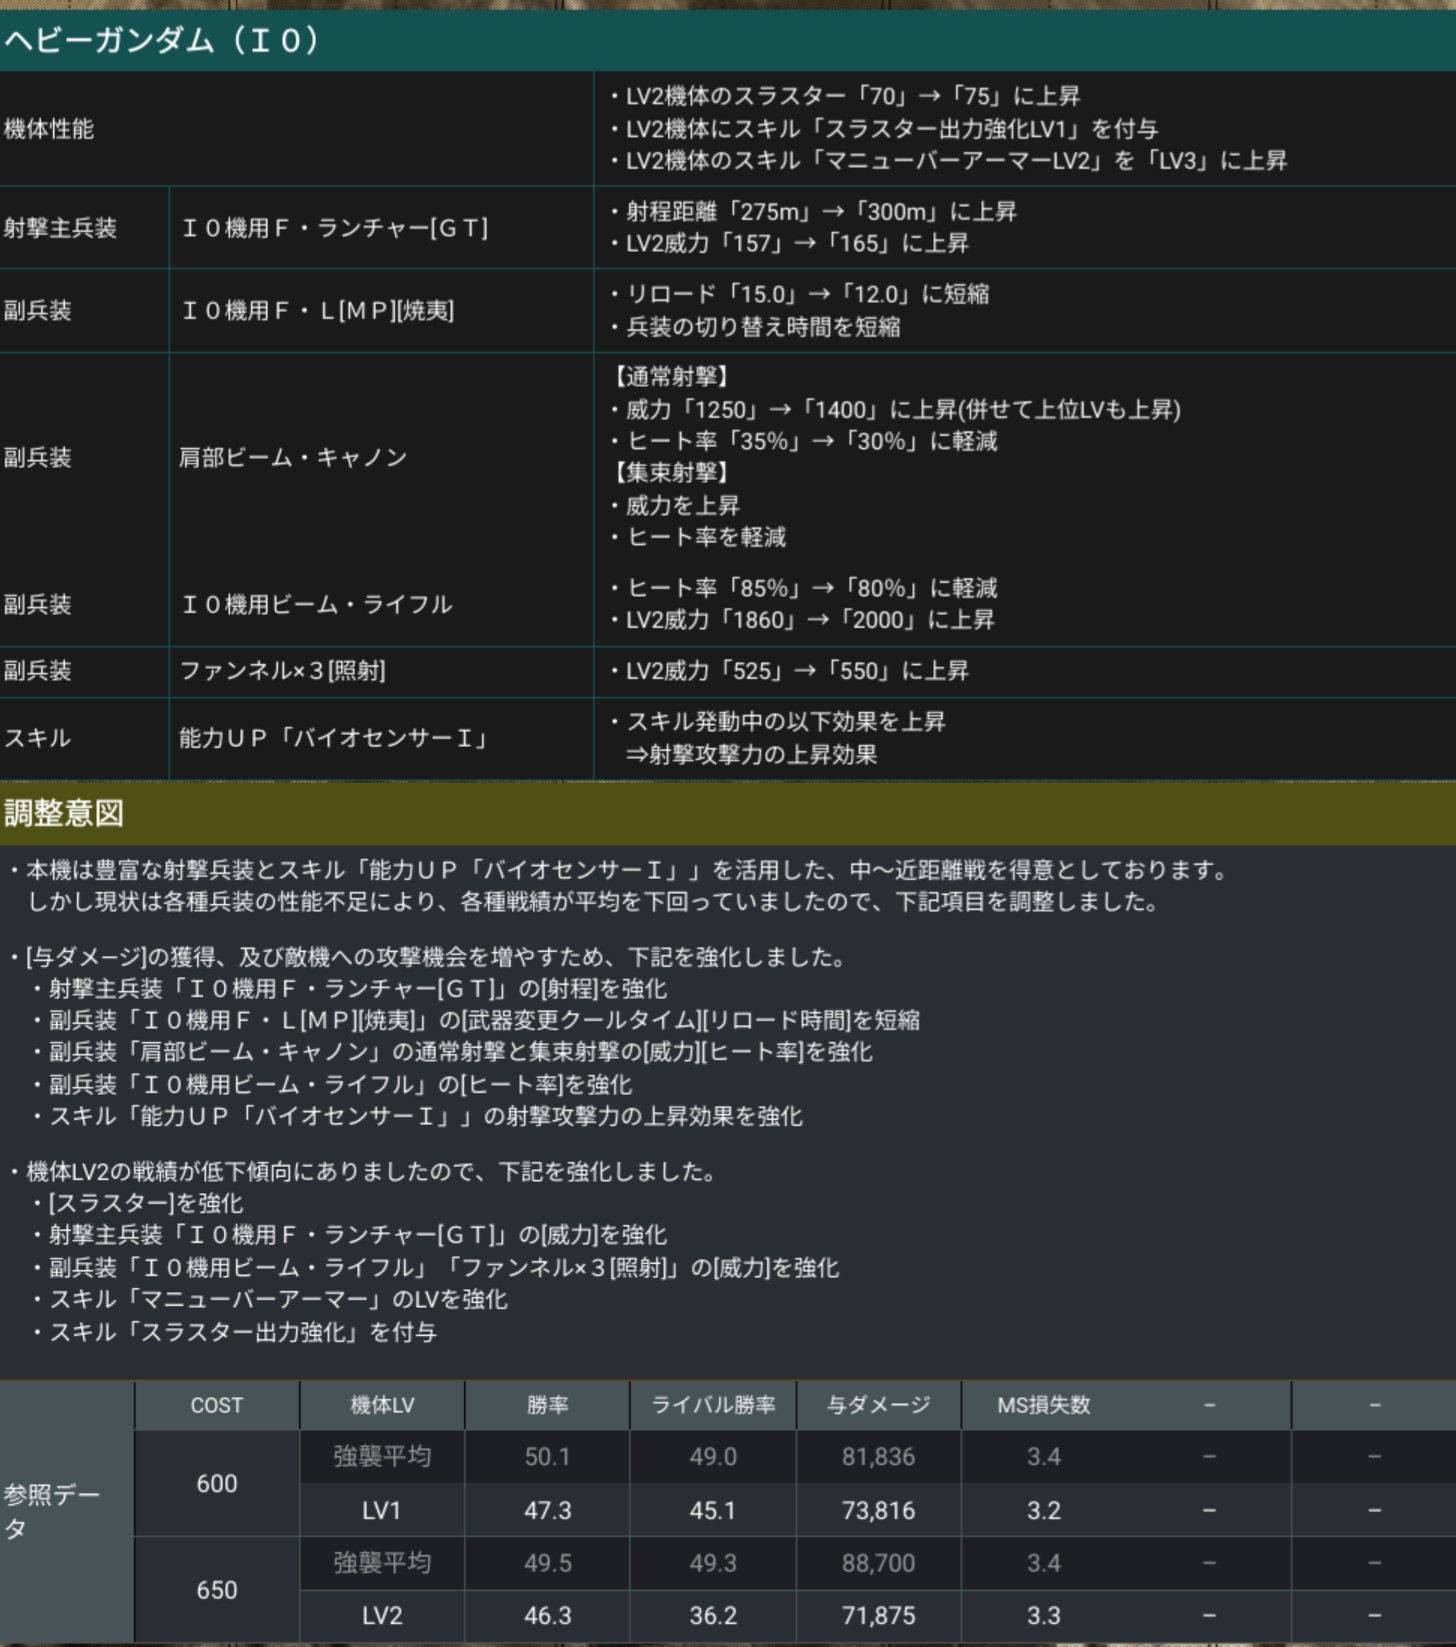Select the LV1 damage value 73,816
1456x1647 pixels.
point(878,1511)
